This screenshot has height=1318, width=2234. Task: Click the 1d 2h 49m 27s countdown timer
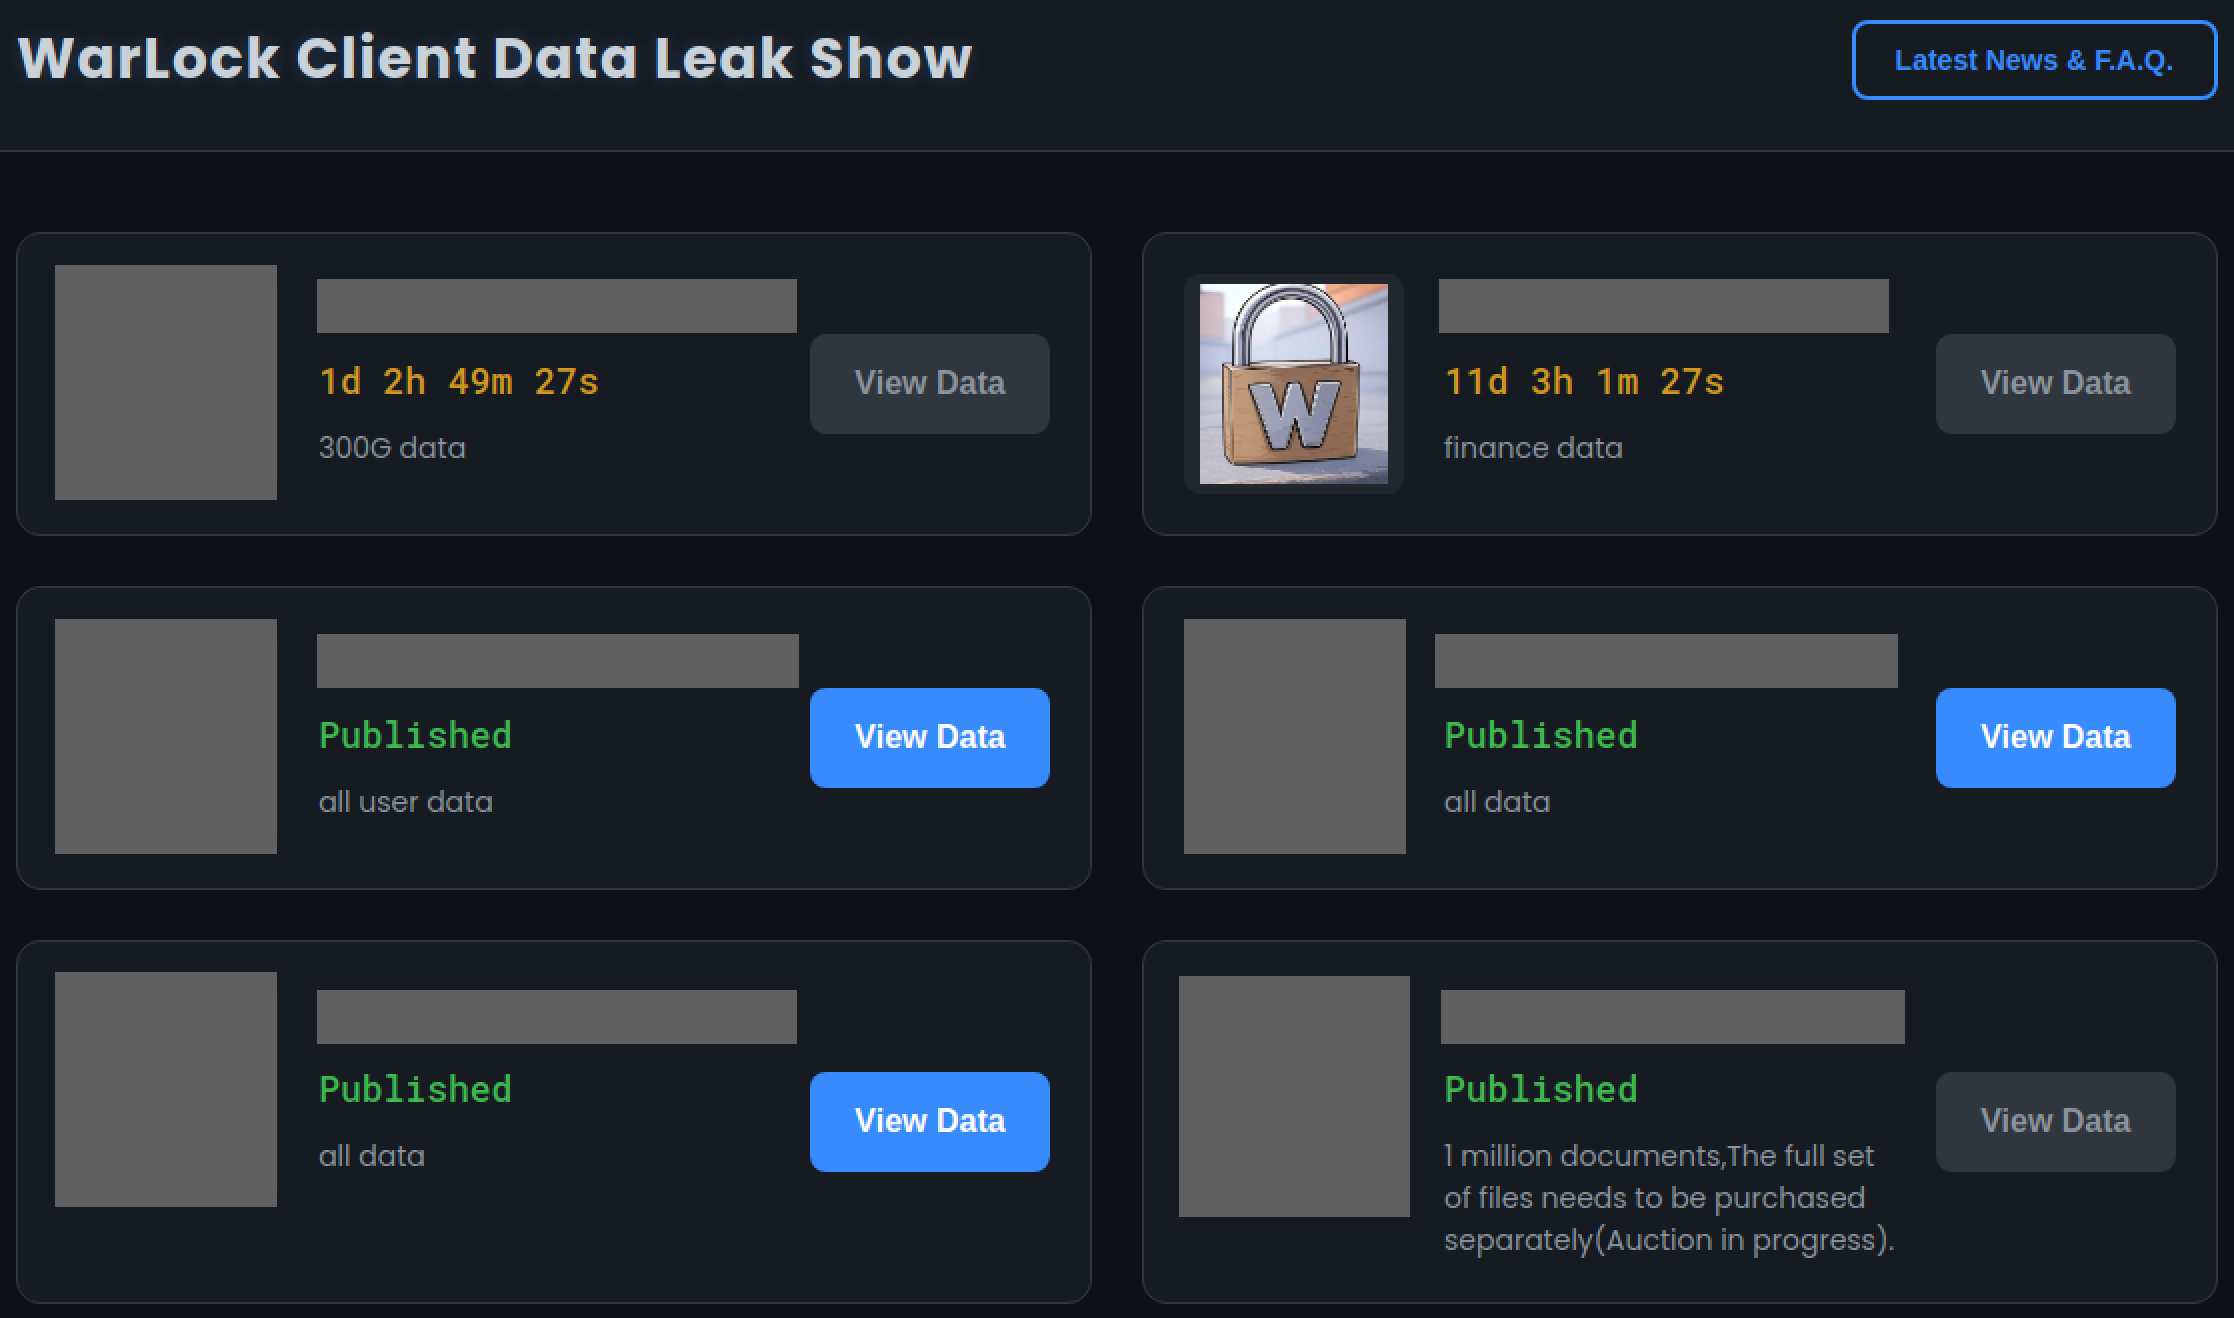(458, 381)
